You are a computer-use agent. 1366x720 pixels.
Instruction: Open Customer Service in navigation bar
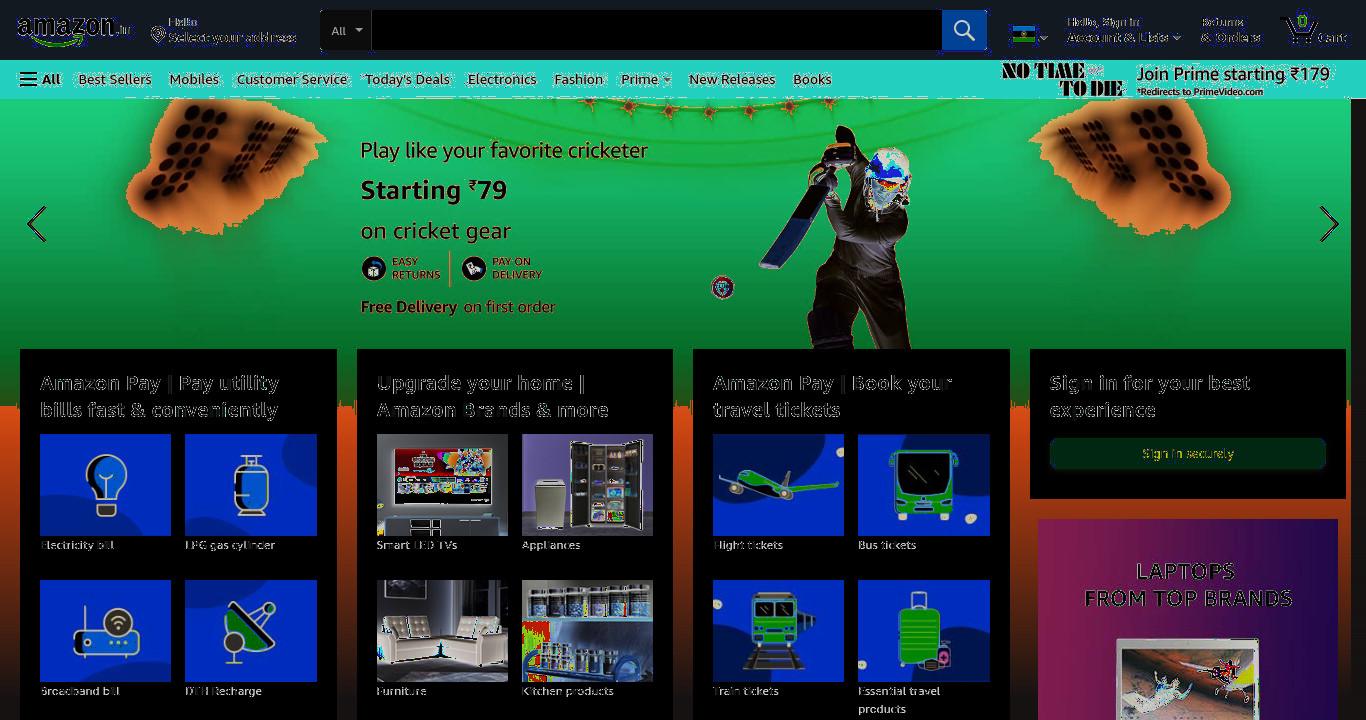(x=292, y=79)
